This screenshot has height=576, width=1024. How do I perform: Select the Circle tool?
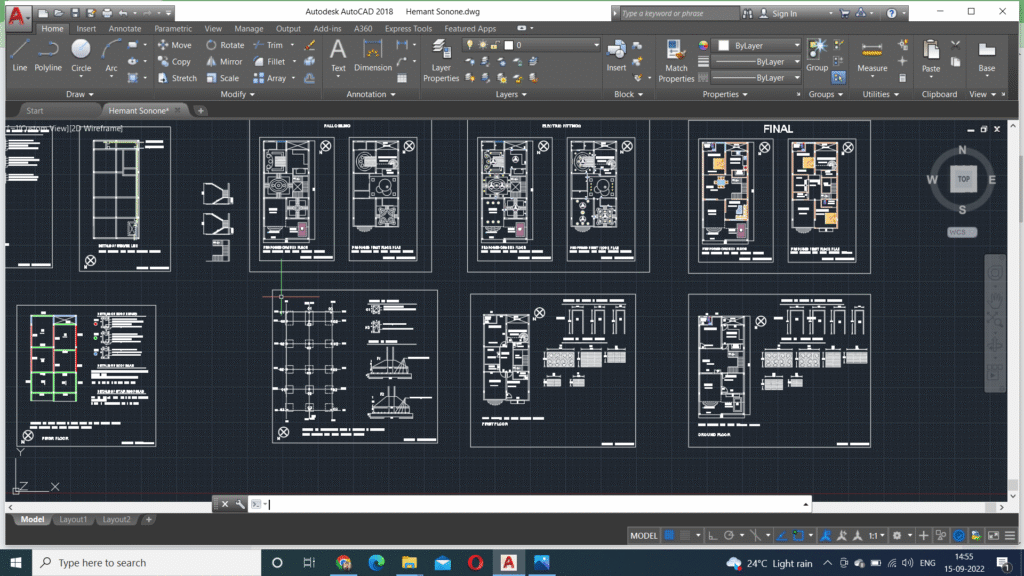[x=81, y=55]
